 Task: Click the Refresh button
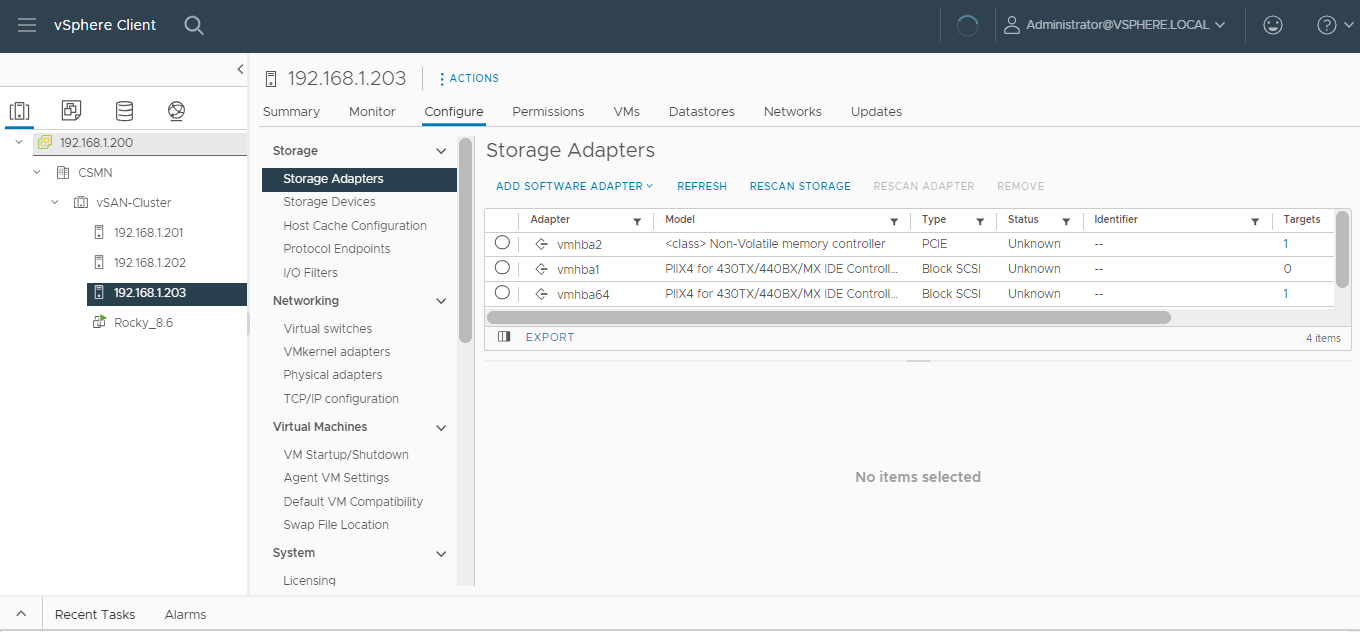(x=702, y=186)
